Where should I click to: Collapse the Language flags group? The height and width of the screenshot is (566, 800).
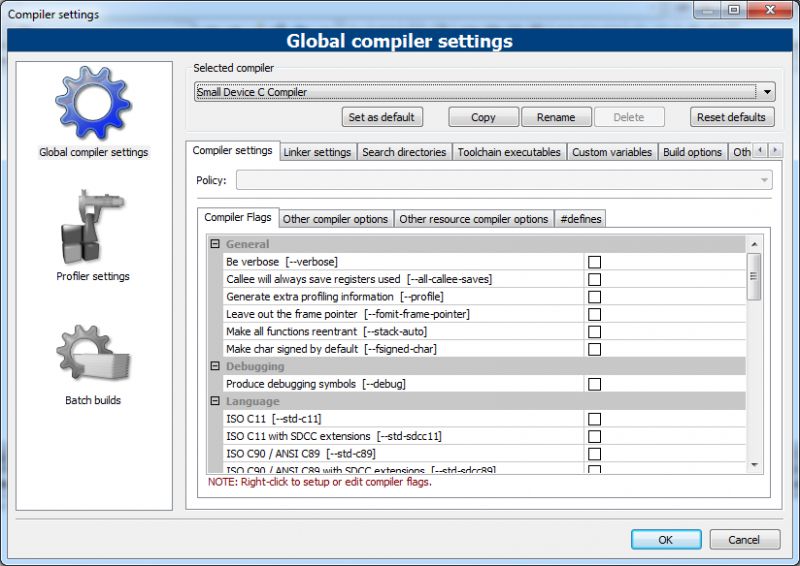pos(215,401)
